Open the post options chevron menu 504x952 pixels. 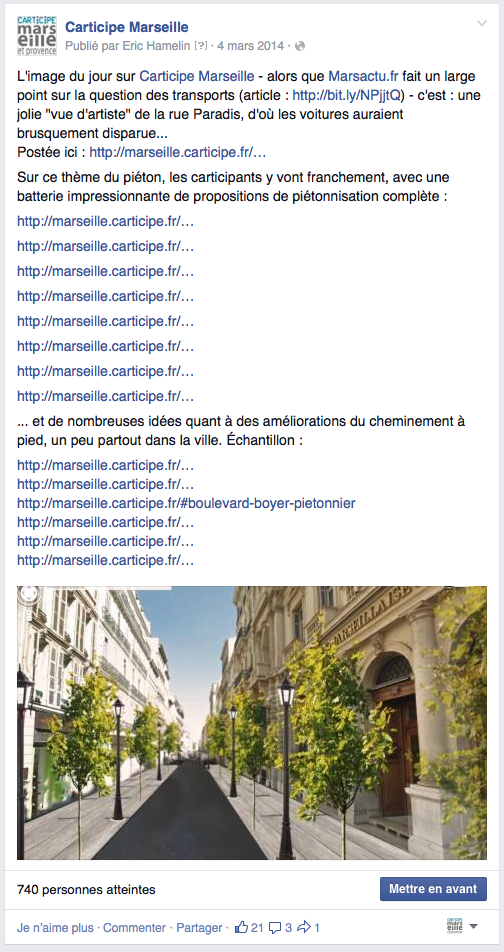pyautogui.click(x=482, y=24)
